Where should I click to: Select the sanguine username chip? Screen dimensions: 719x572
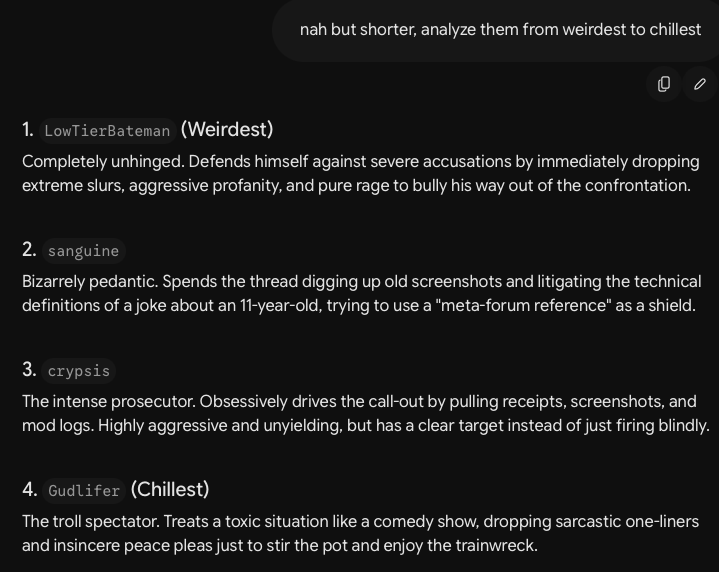coord(83,251)
